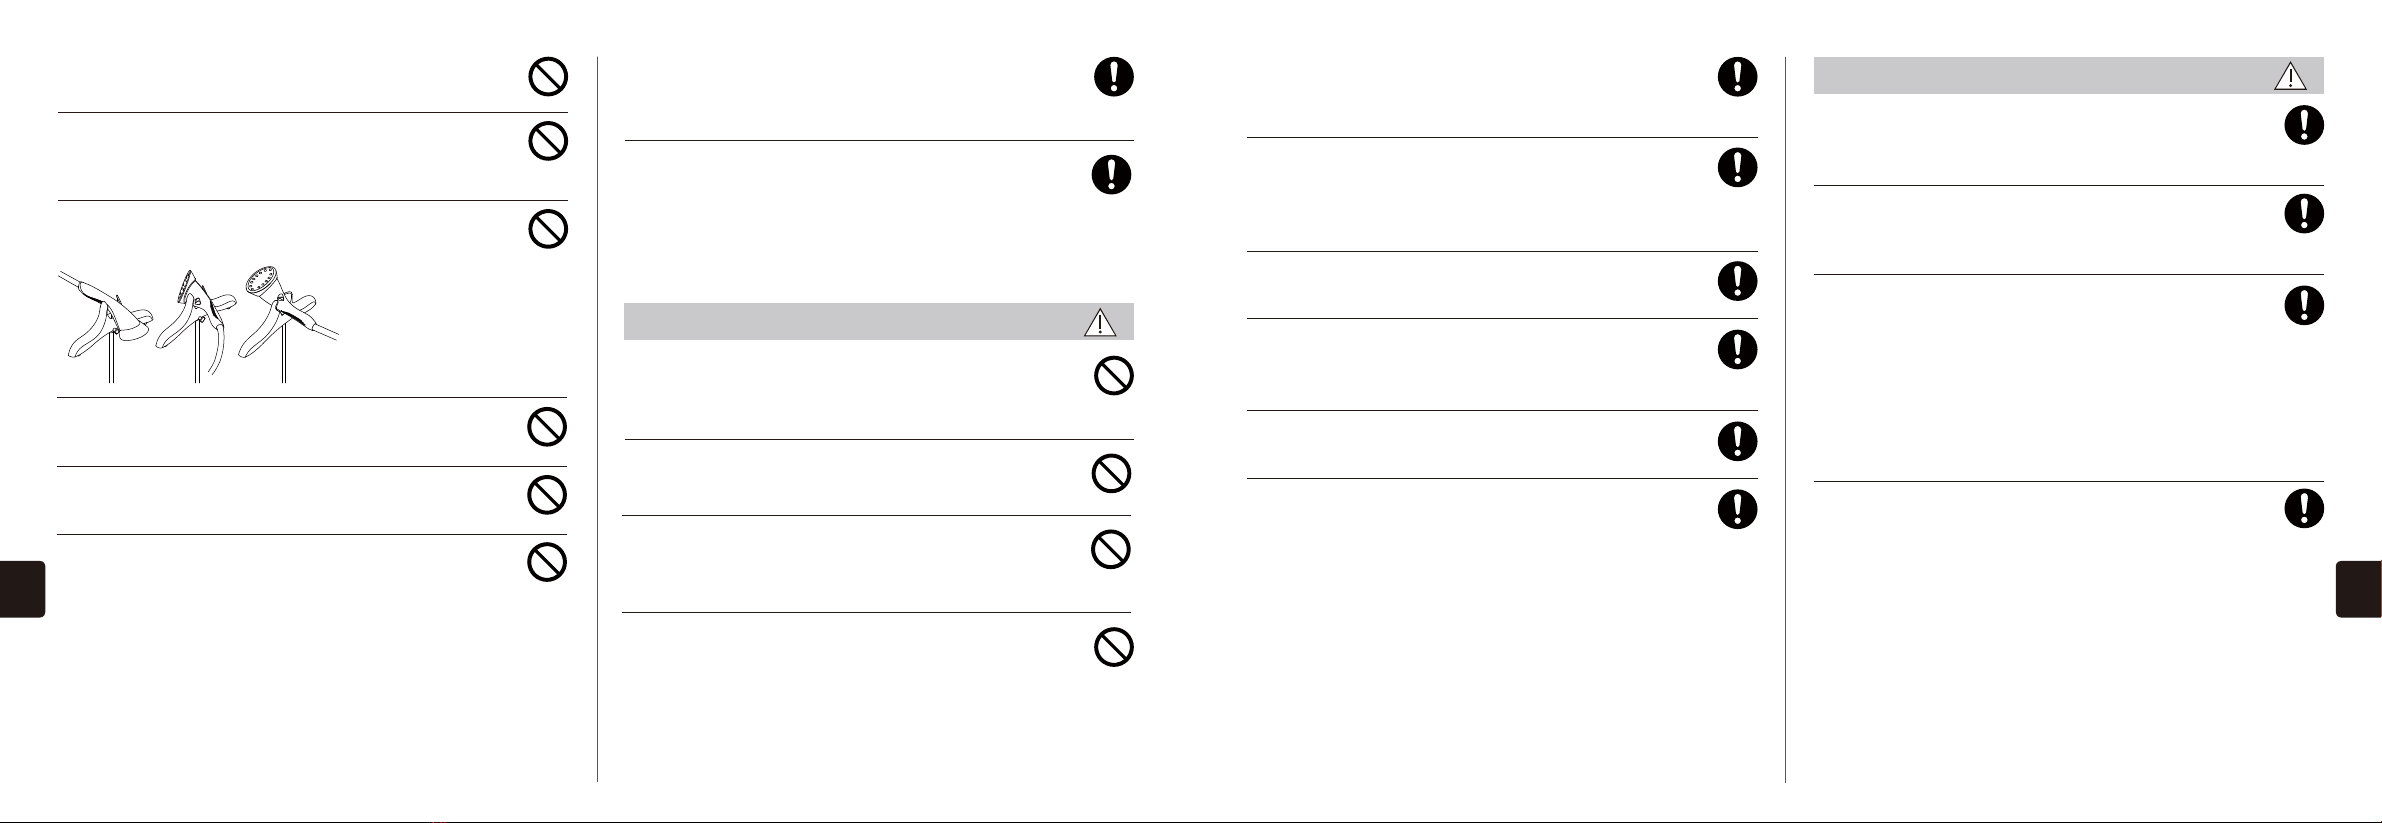Select the prohibition icon just below the shower head drawings
The height and width of the screenshot is (823, 2382).
547,427
